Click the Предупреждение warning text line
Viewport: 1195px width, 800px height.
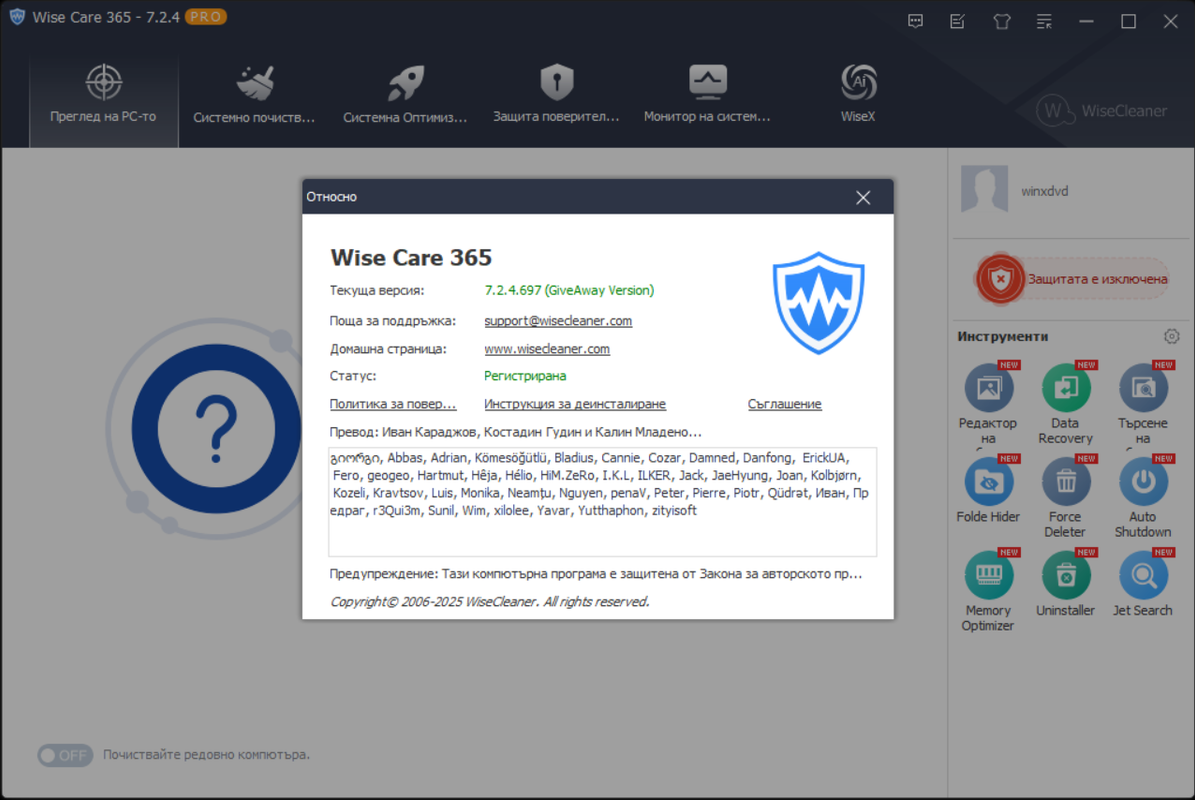(x=595, y=574)
